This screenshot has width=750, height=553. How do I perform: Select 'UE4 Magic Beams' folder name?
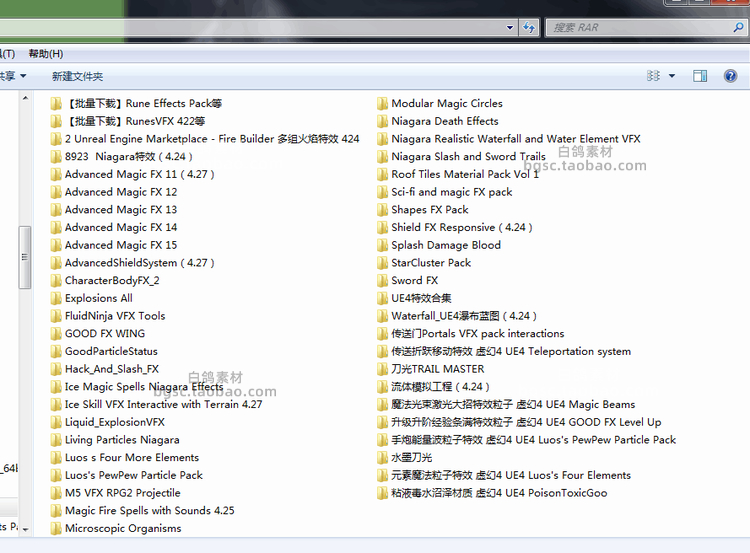coord(590,404)
